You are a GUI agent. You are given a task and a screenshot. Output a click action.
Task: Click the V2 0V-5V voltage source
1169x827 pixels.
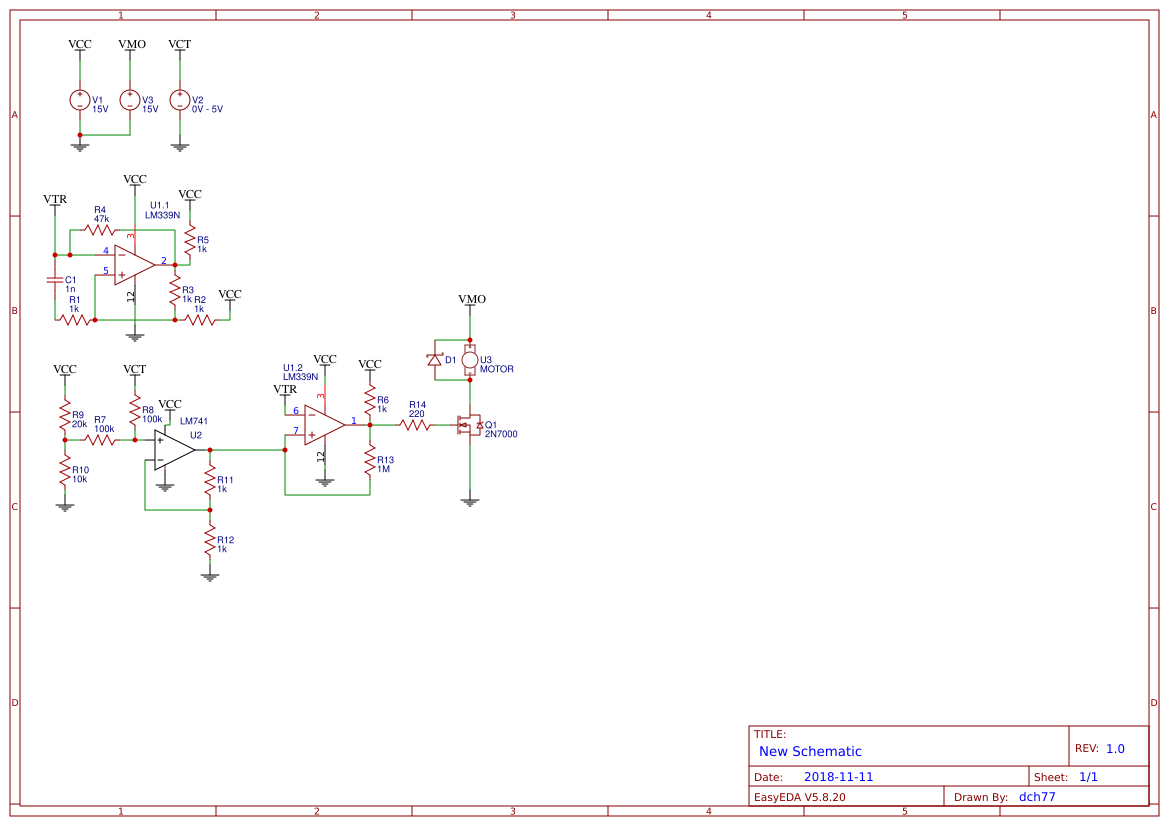pos(180,100)
